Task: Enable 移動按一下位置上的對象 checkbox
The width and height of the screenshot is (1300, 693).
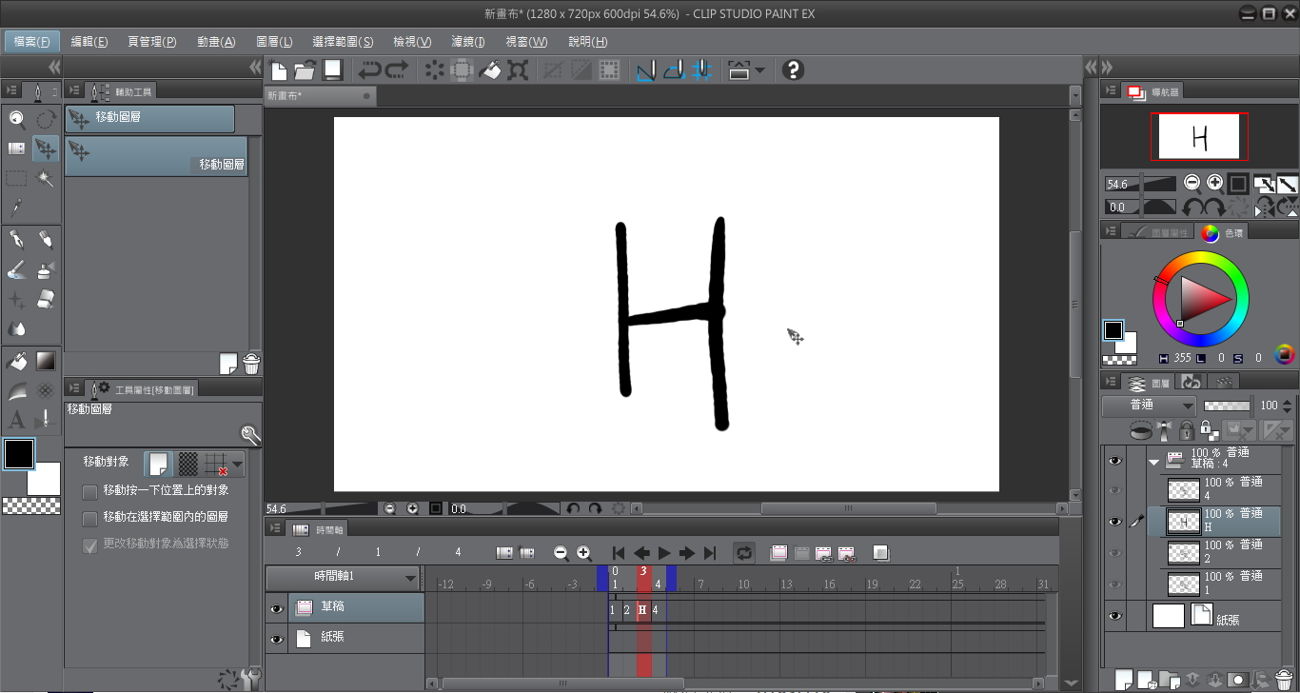Action: (x=90, y=491)
